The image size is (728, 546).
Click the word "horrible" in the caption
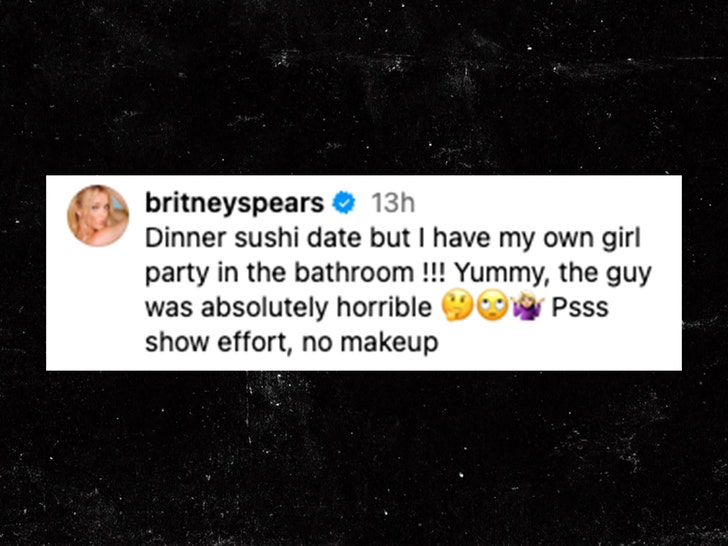(x=384, y=307)
